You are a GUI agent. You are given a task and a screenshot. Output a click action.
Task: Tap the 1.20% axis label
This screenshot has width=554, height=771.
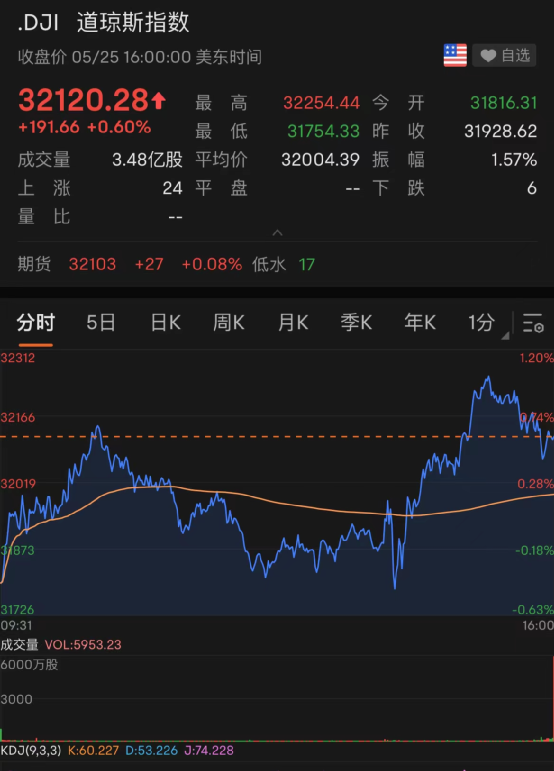click(537, 358)
